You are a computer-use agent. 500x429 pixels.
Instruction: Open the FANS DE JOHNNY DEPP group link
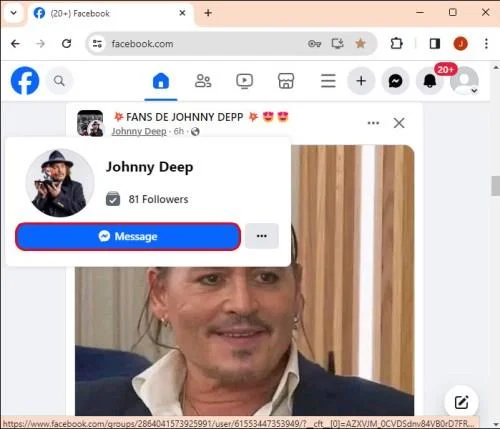click(184, 117)
